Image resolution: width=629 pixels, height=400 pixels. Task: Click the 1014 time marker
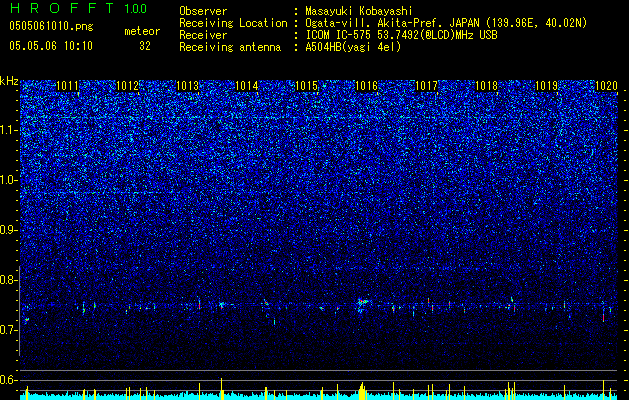click(246, 86)
